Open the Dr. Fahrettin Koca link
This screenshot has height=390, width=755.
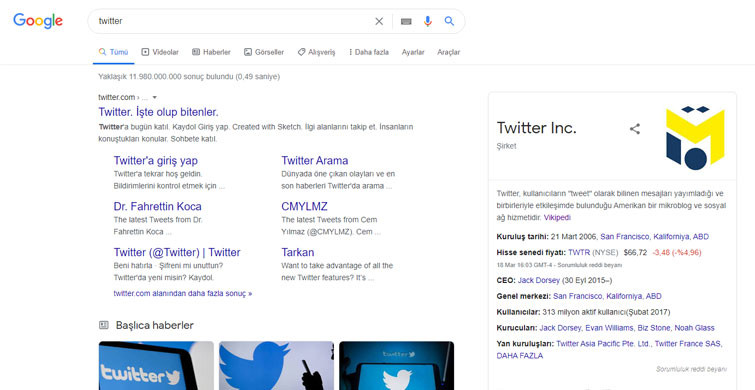click(x=157, y=207)
